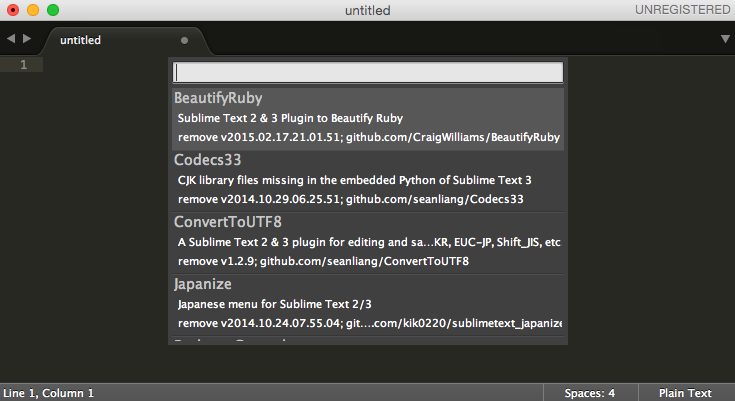Focus the package search input field

pos(368,73)
